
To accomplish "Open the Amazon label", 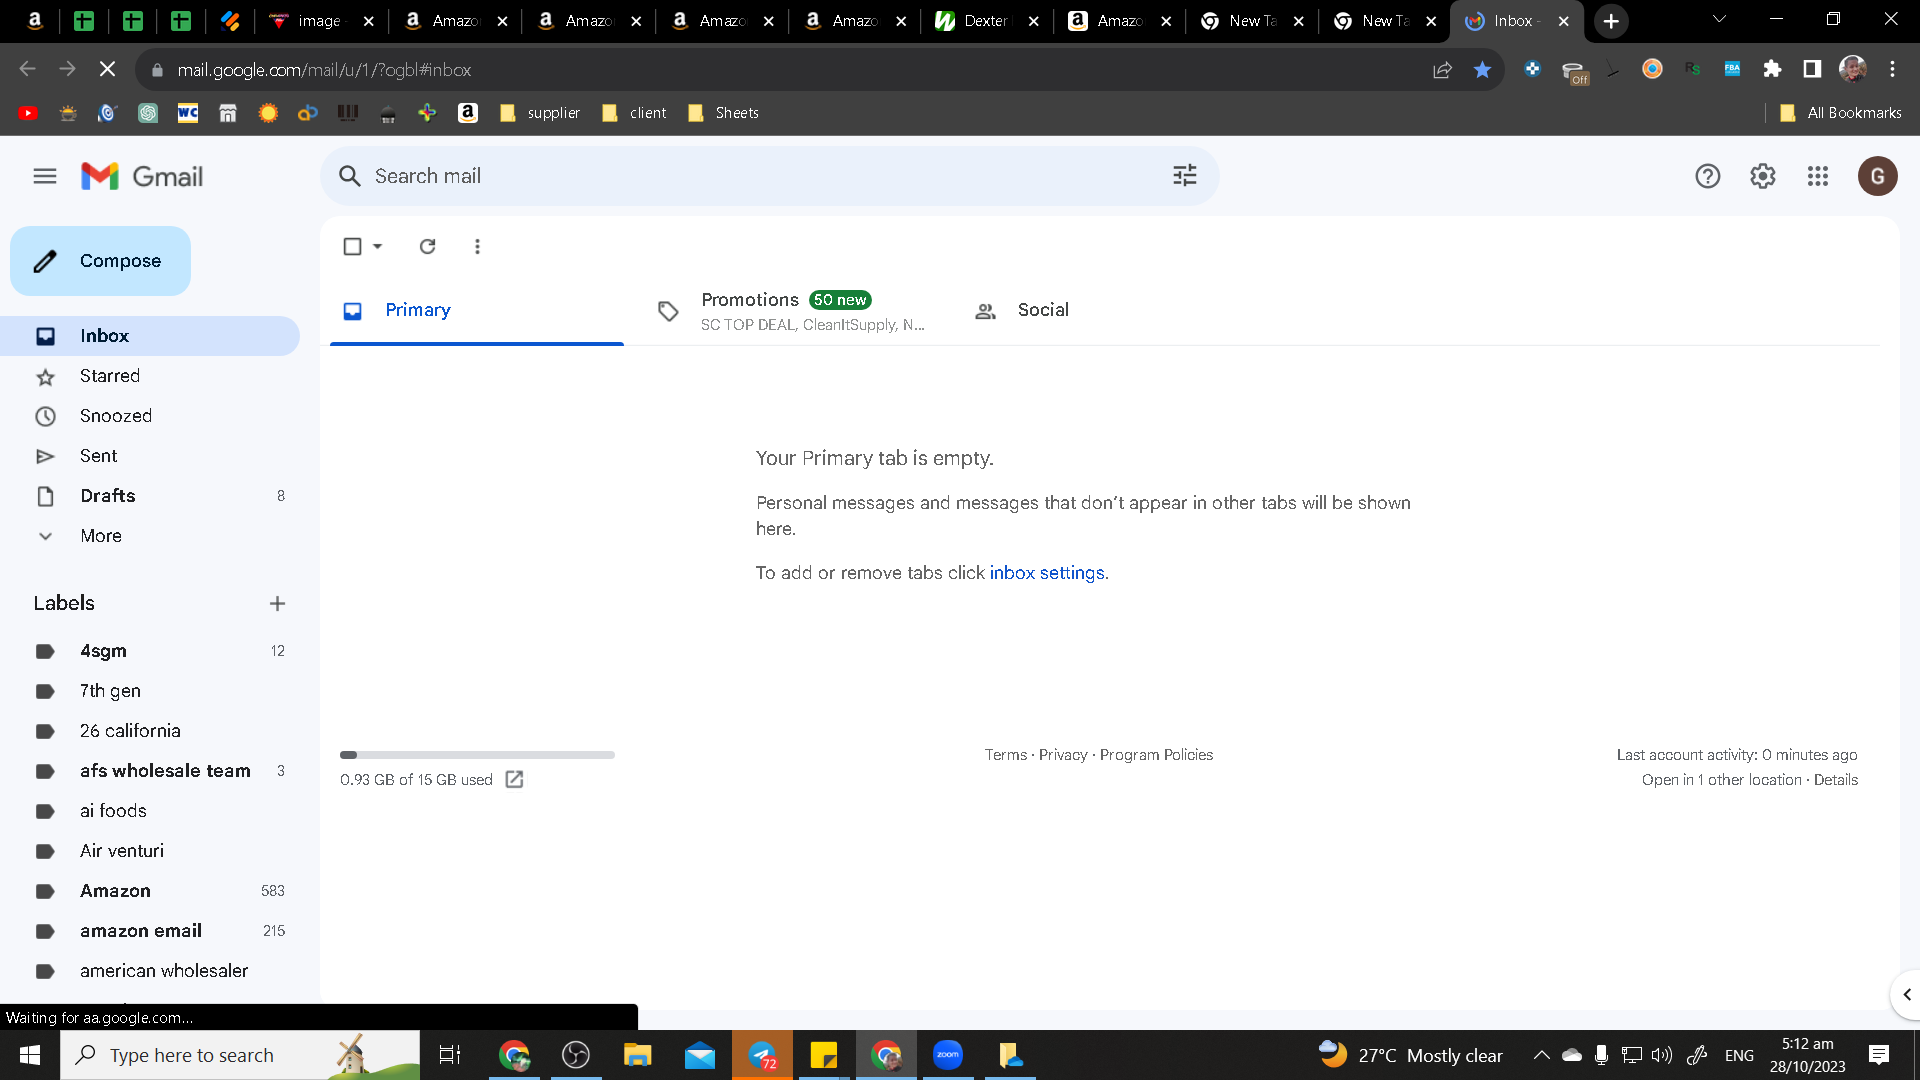I will 150,891.
